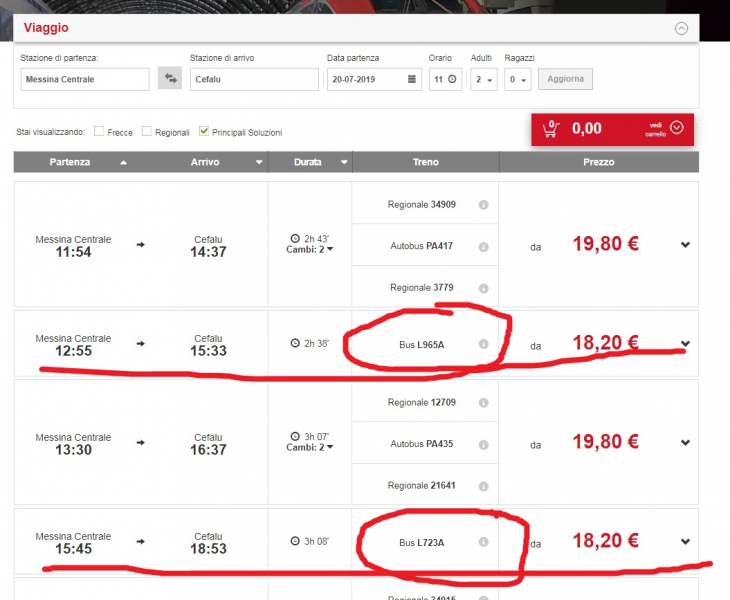Expand Cambi: 2 for the 13:30 trip
Image resolution: width=730 pixels, height=600 pixels.
point(310,447)
